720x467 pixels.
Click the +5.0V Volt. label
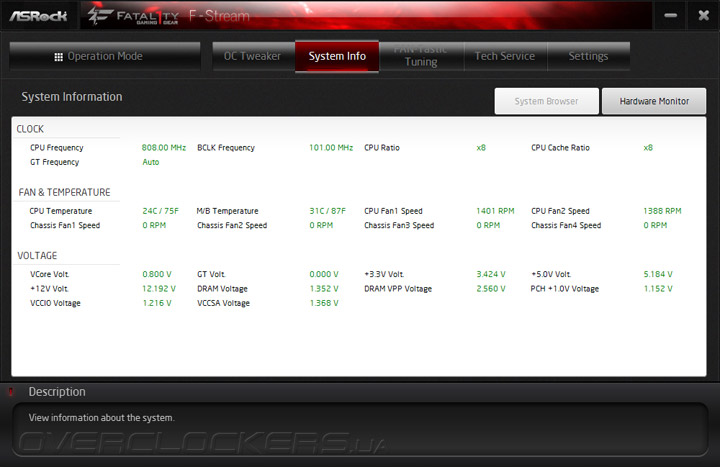point(551,275)
